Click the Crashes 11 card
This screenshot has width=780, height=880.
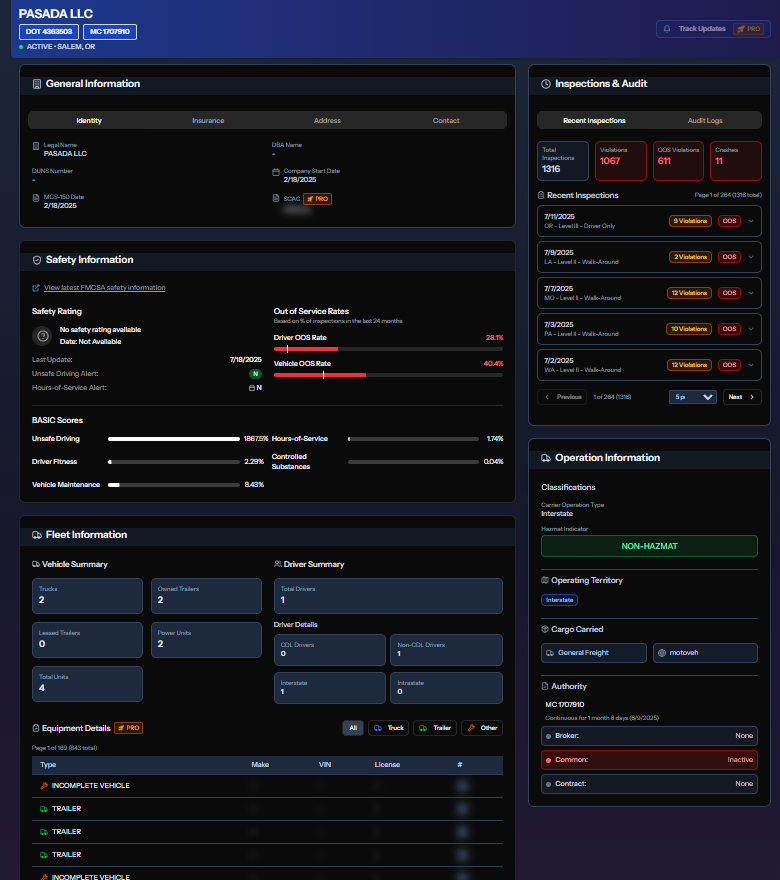tap(736, 161)
